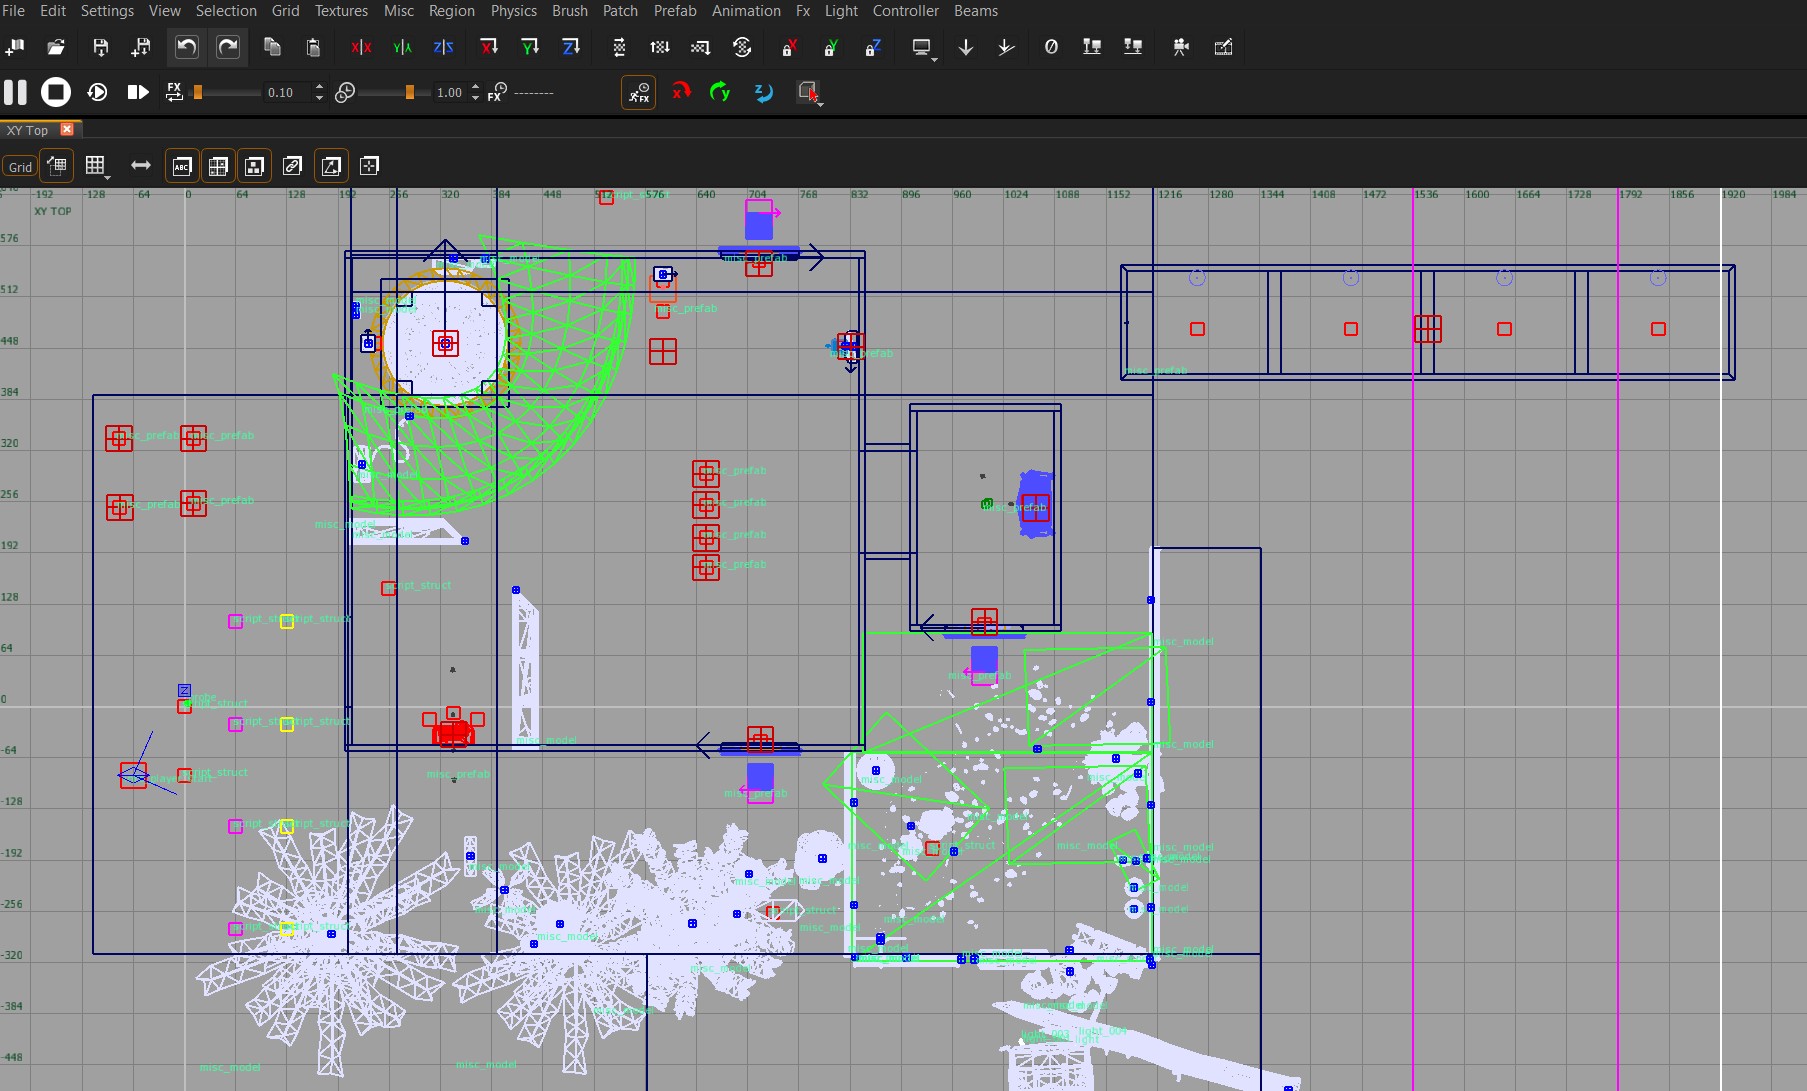Open the Prefab menu

[x=675, y=11]
